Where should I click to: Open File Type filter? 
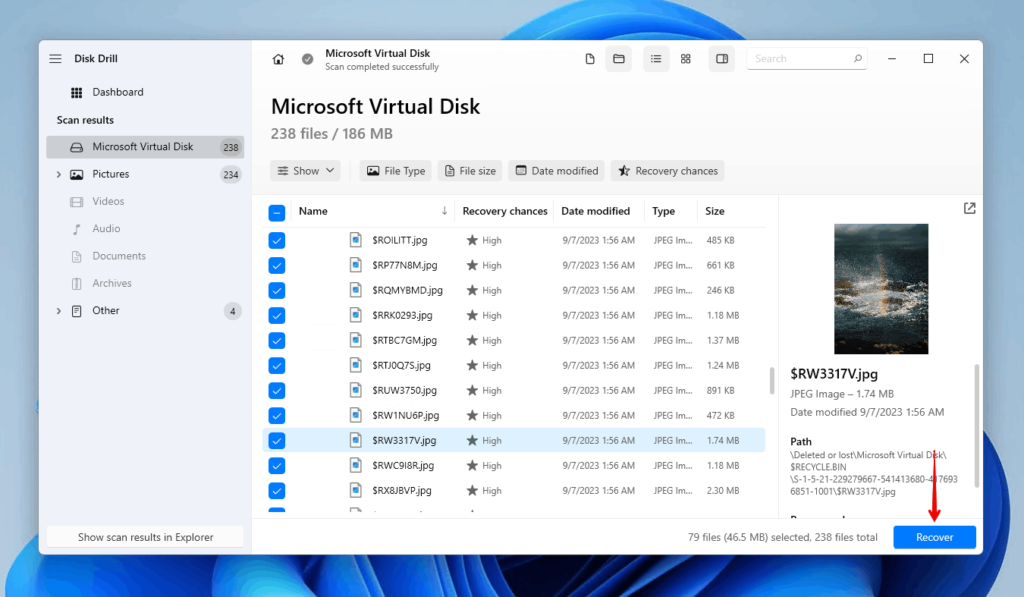click(x=396, y=170)
